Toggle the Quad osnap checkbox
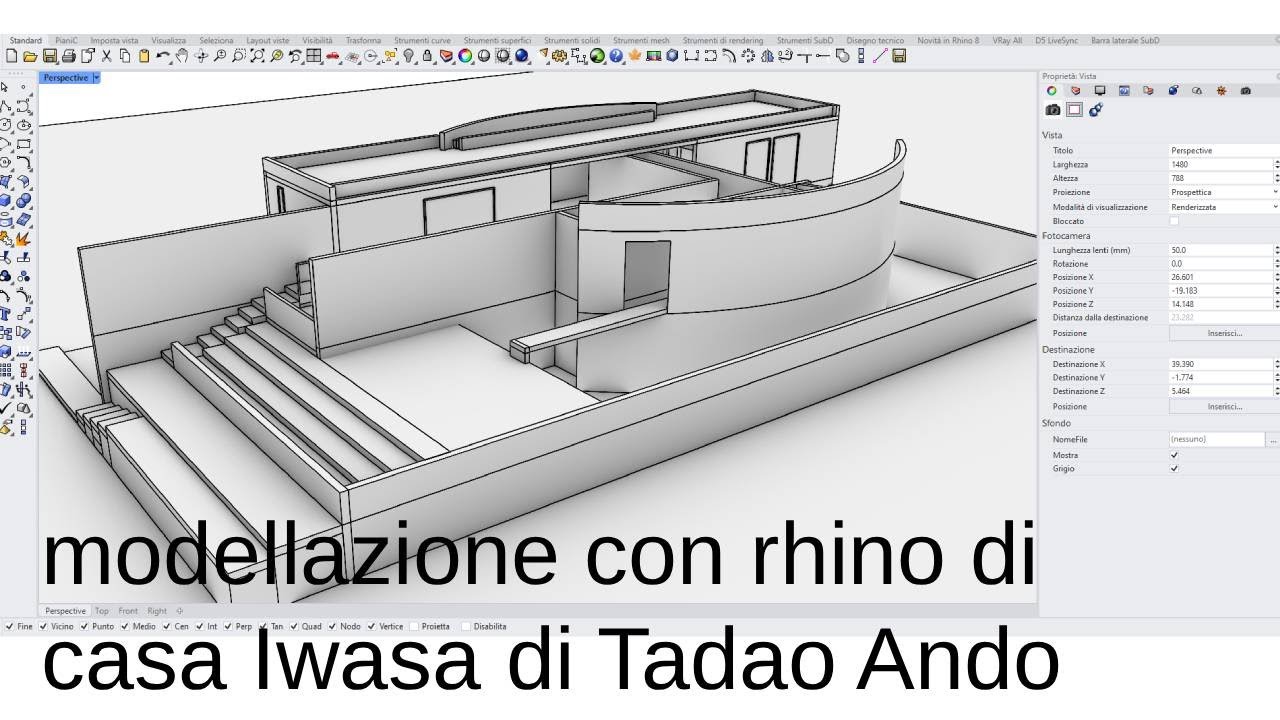 (294, 626)
